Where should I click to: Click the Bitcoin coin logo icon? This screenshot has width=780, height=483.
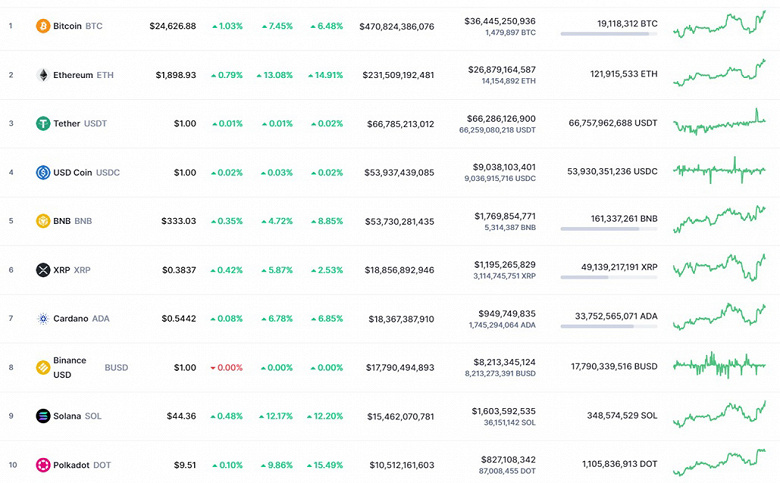click(43, 26)
